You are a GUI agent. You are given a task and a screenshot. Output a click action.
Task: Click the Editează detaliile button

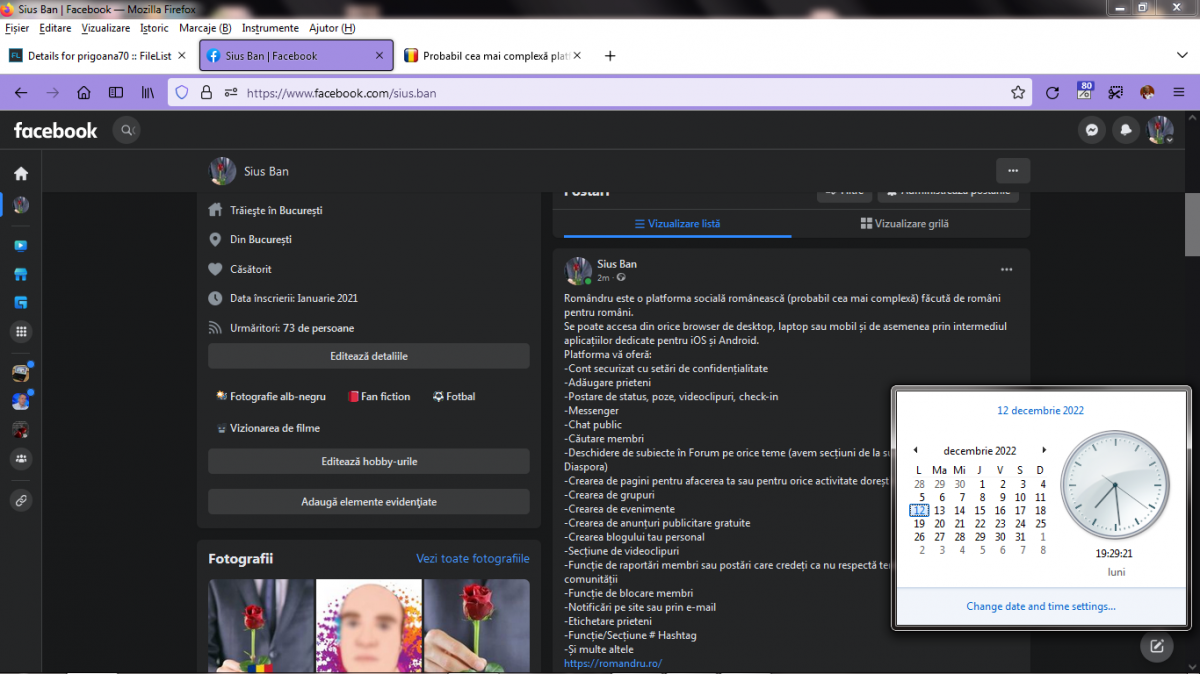pos(368,356)
